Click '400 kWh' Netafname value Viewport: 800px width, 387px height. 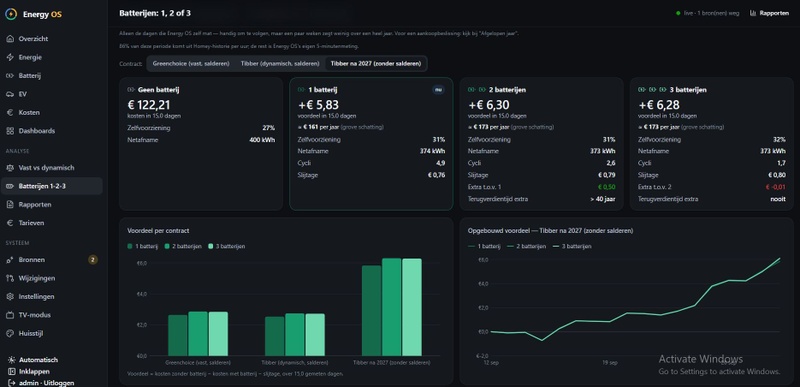point(262,140)
